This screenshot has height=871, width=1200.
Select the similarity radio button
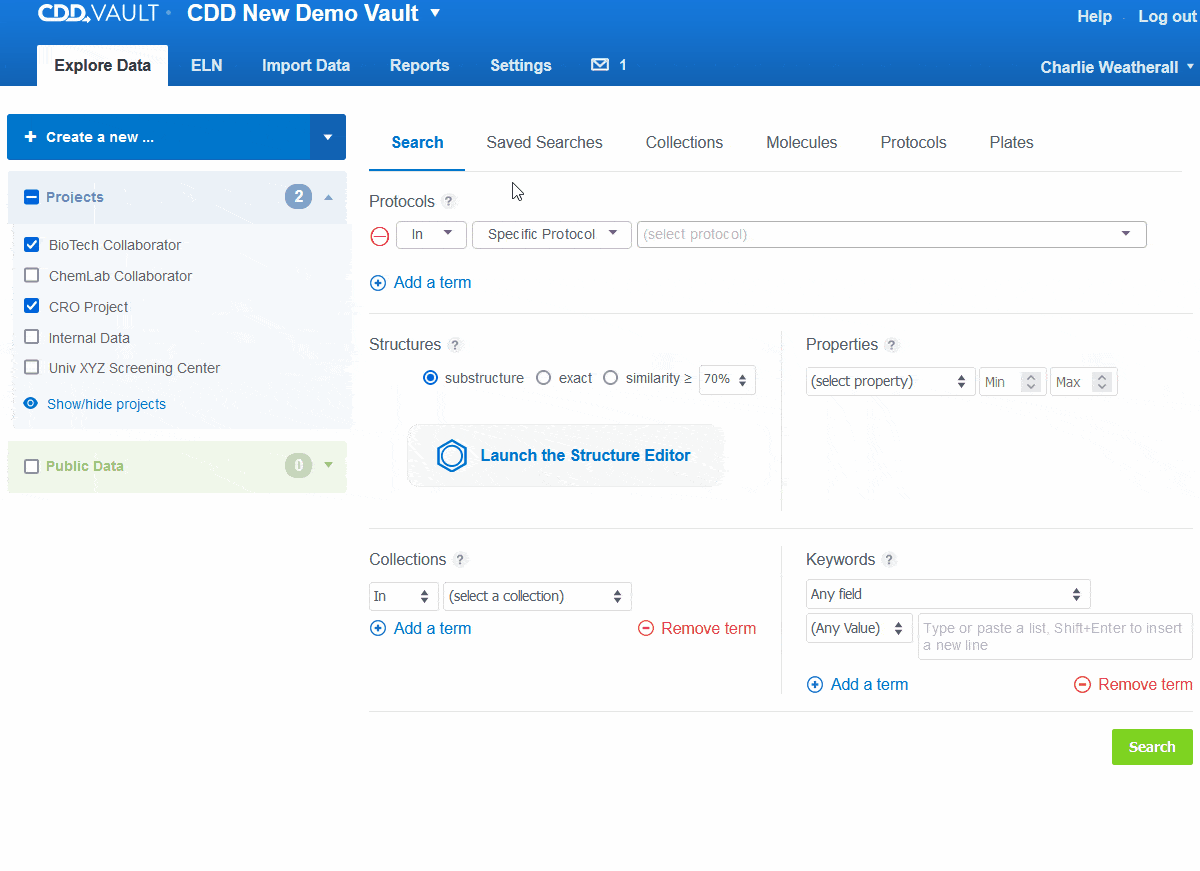pos(611,379)
